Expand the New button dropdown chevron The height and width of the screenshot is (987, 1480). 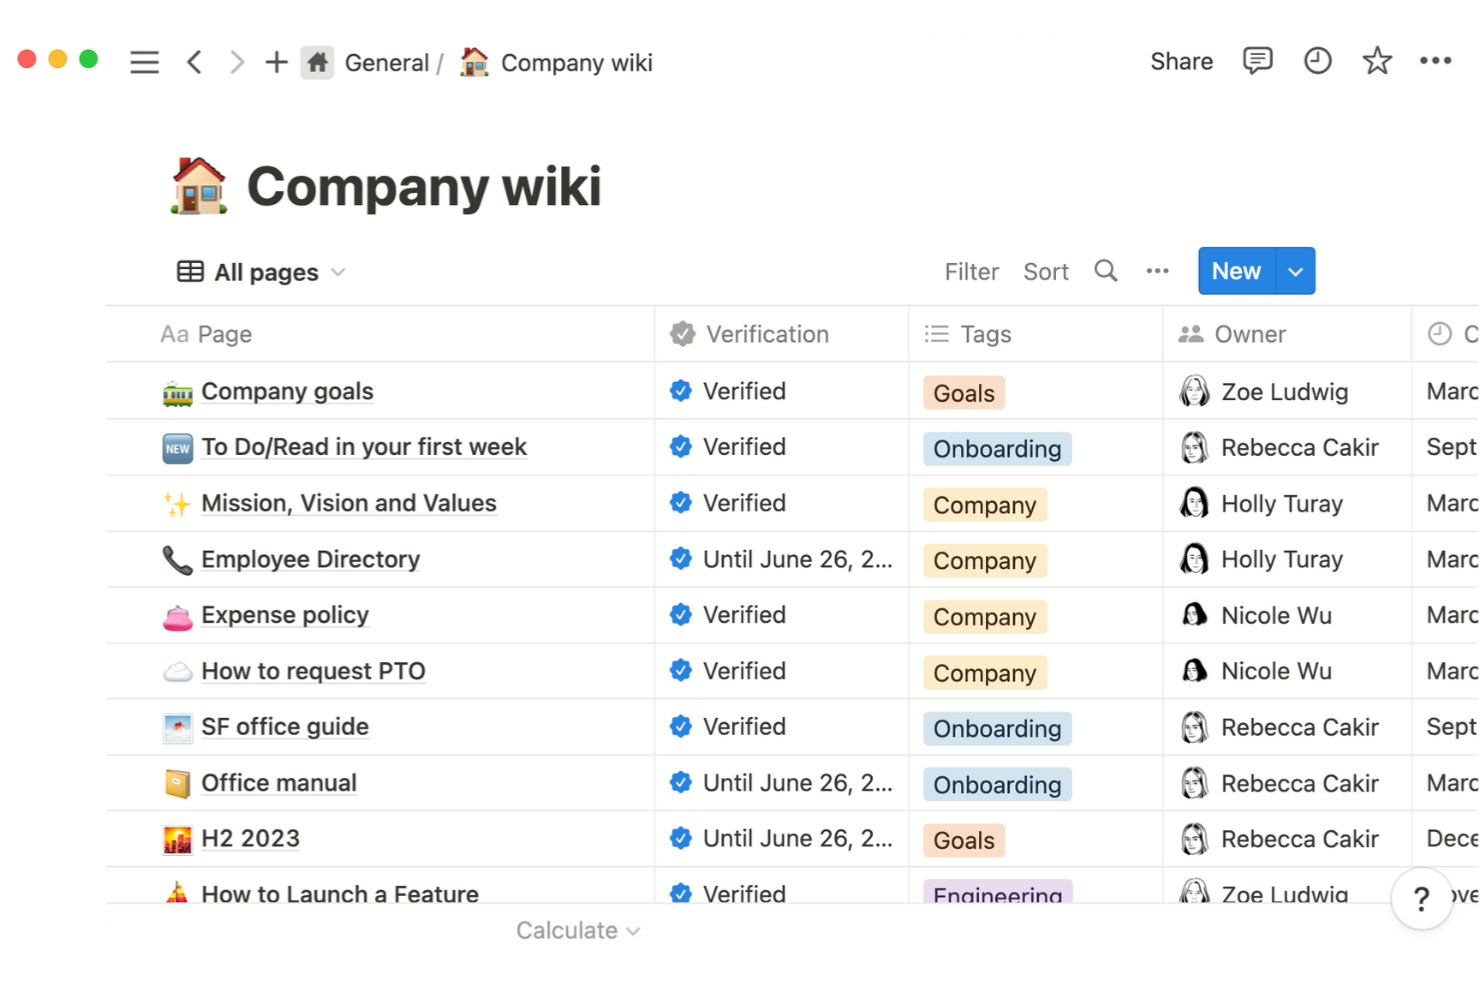pyautogui.click(x=1295, y=270)
